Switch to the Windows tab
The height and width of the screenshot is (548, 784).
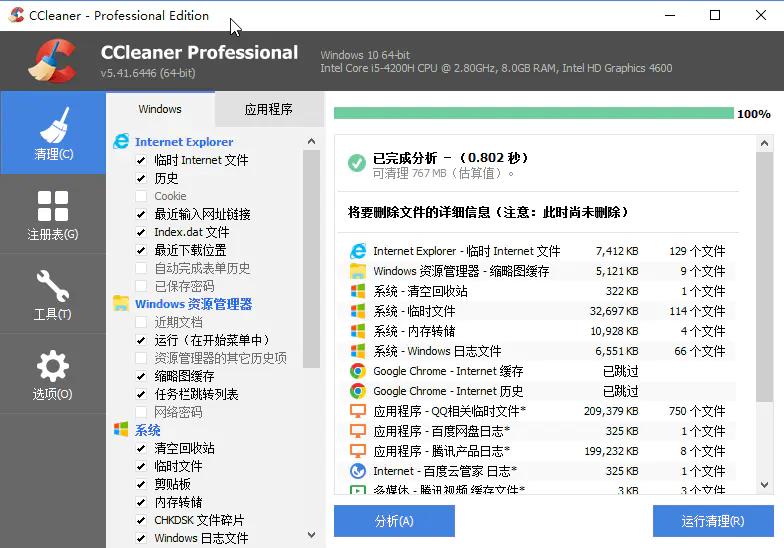(x=160, y=109)
